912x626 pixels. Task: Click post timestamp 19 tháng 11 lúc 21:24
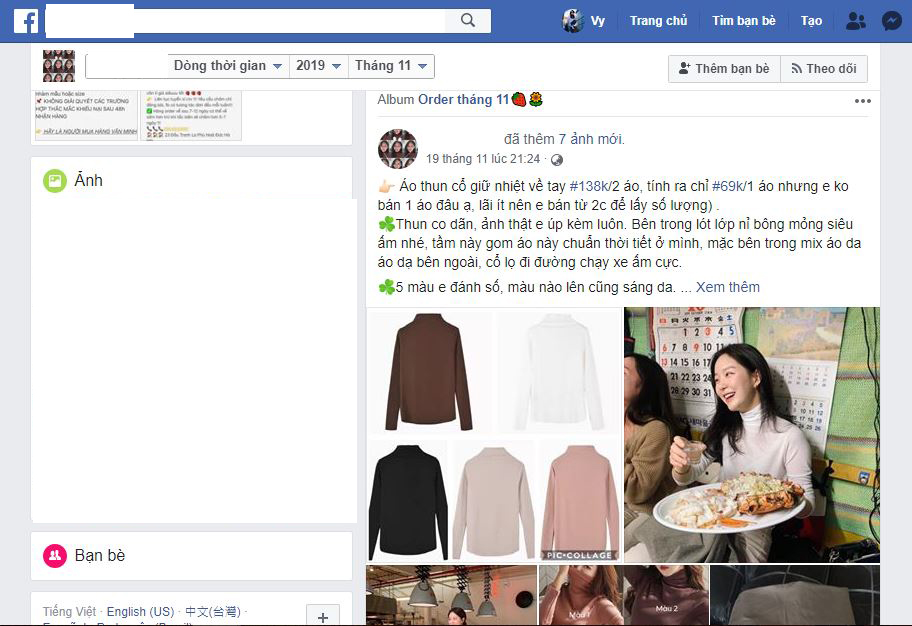483,159
